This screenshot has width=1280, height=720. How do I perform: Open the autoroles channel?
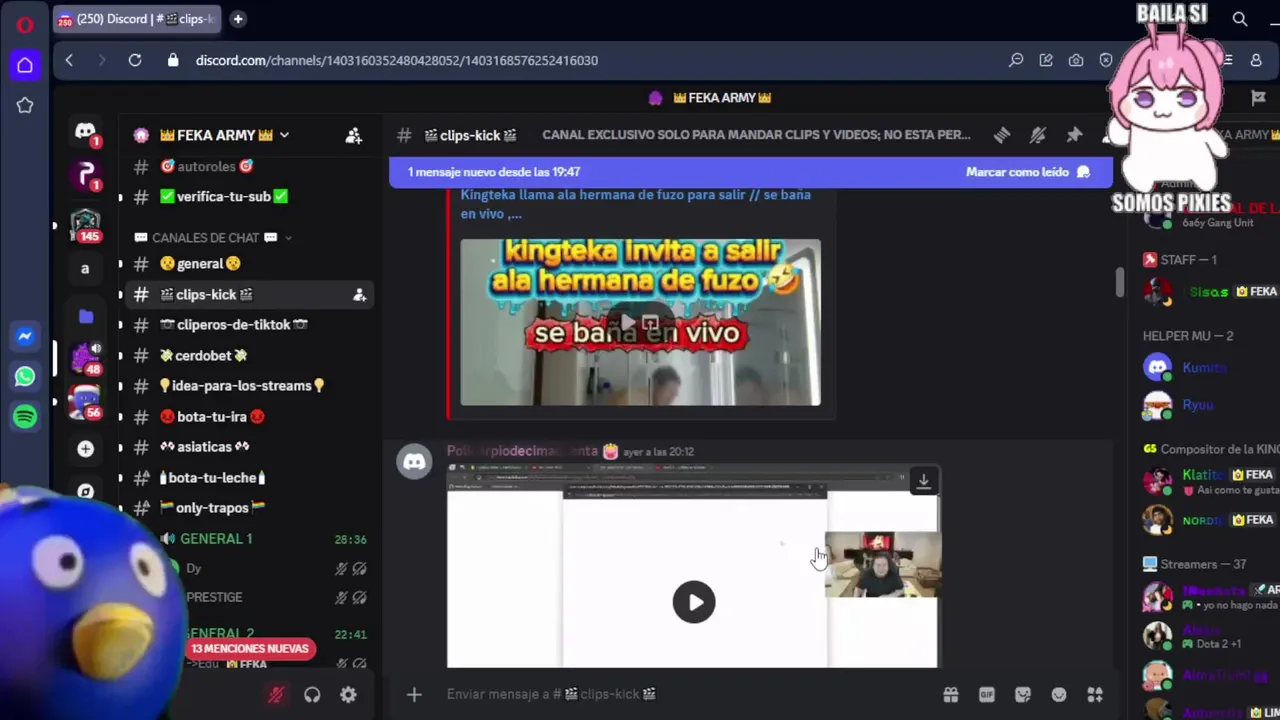point(248,167)
